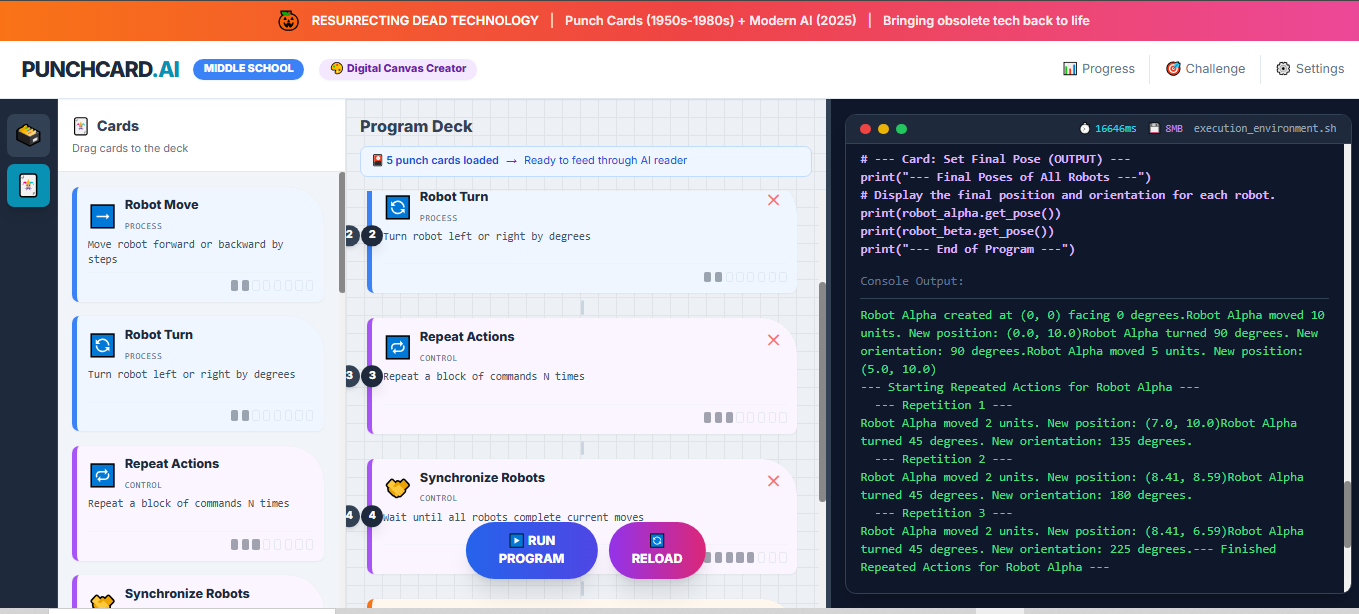This screenshot has width=1359, height=614.
Task: Click the execution_environment.sh file name
Action: click(1265, 129)
